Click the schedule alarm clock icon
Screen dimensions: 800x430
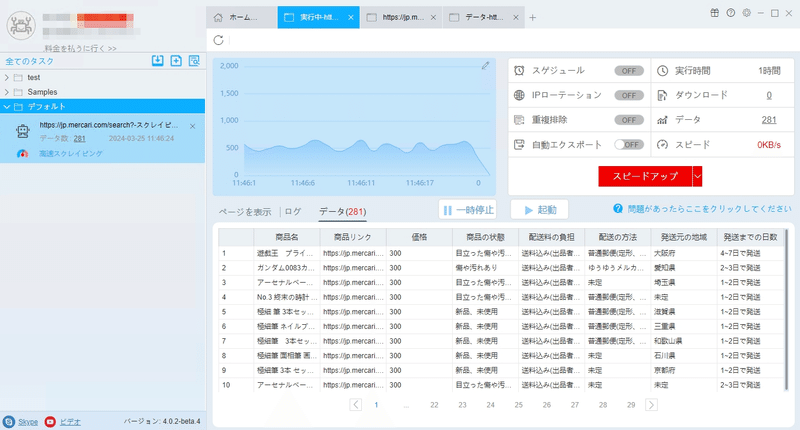(519, 70)
